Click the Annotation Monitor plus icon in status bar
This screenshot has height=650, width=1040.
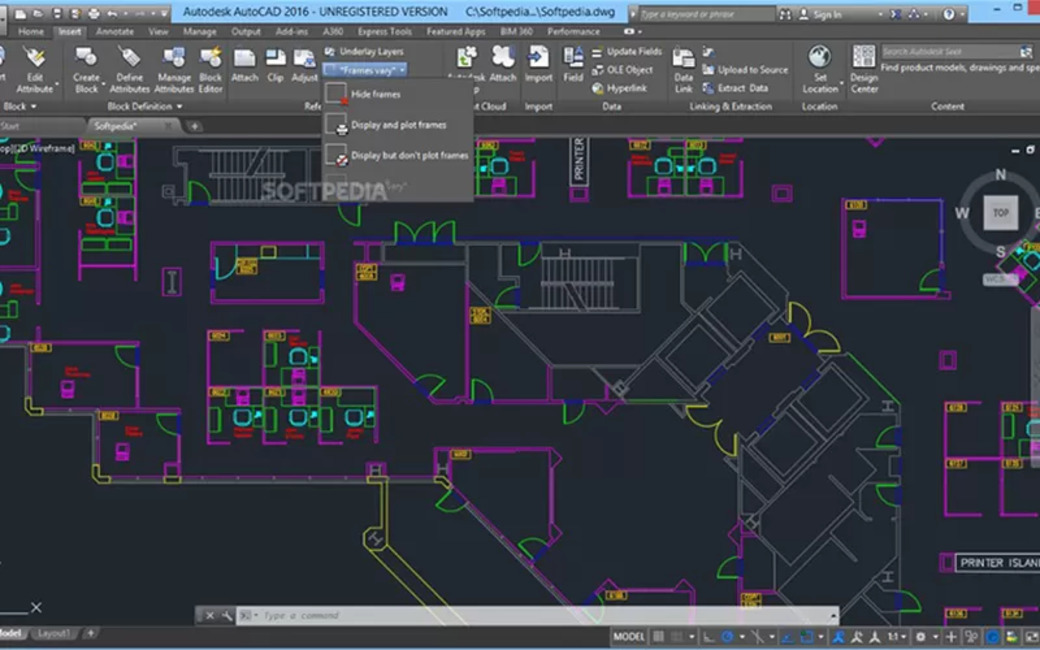(x=950, y=637)
